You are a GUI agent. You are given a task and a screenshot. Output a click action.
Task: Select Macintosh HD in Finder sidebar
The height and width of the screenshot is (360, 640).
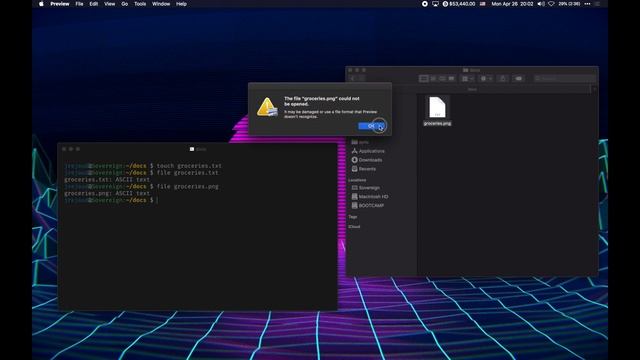click(369, 197)
